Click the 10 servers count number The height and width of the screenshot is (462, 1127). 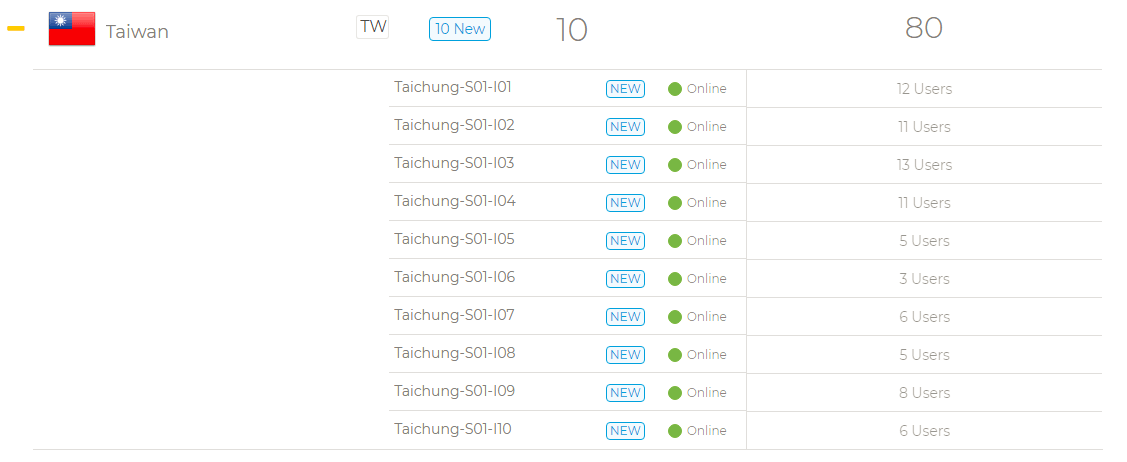point(571,30)
